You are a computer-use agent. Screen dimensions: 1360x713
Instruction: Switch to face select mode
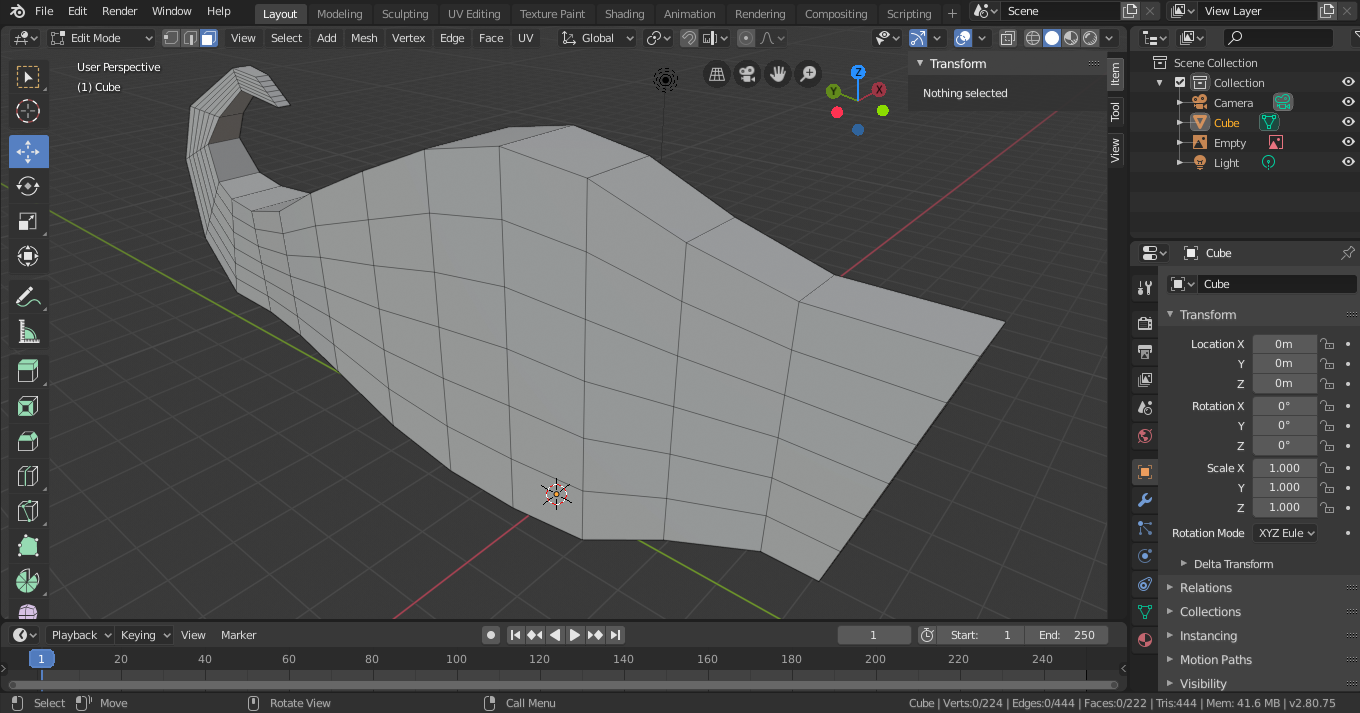point(208,38)
